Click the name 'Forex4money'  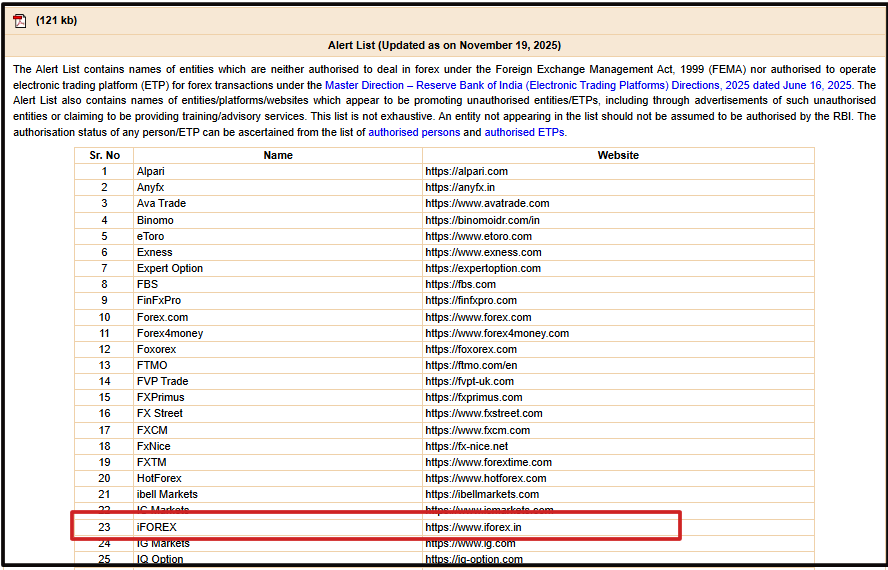pyautogui.click(x=170, y=333)
